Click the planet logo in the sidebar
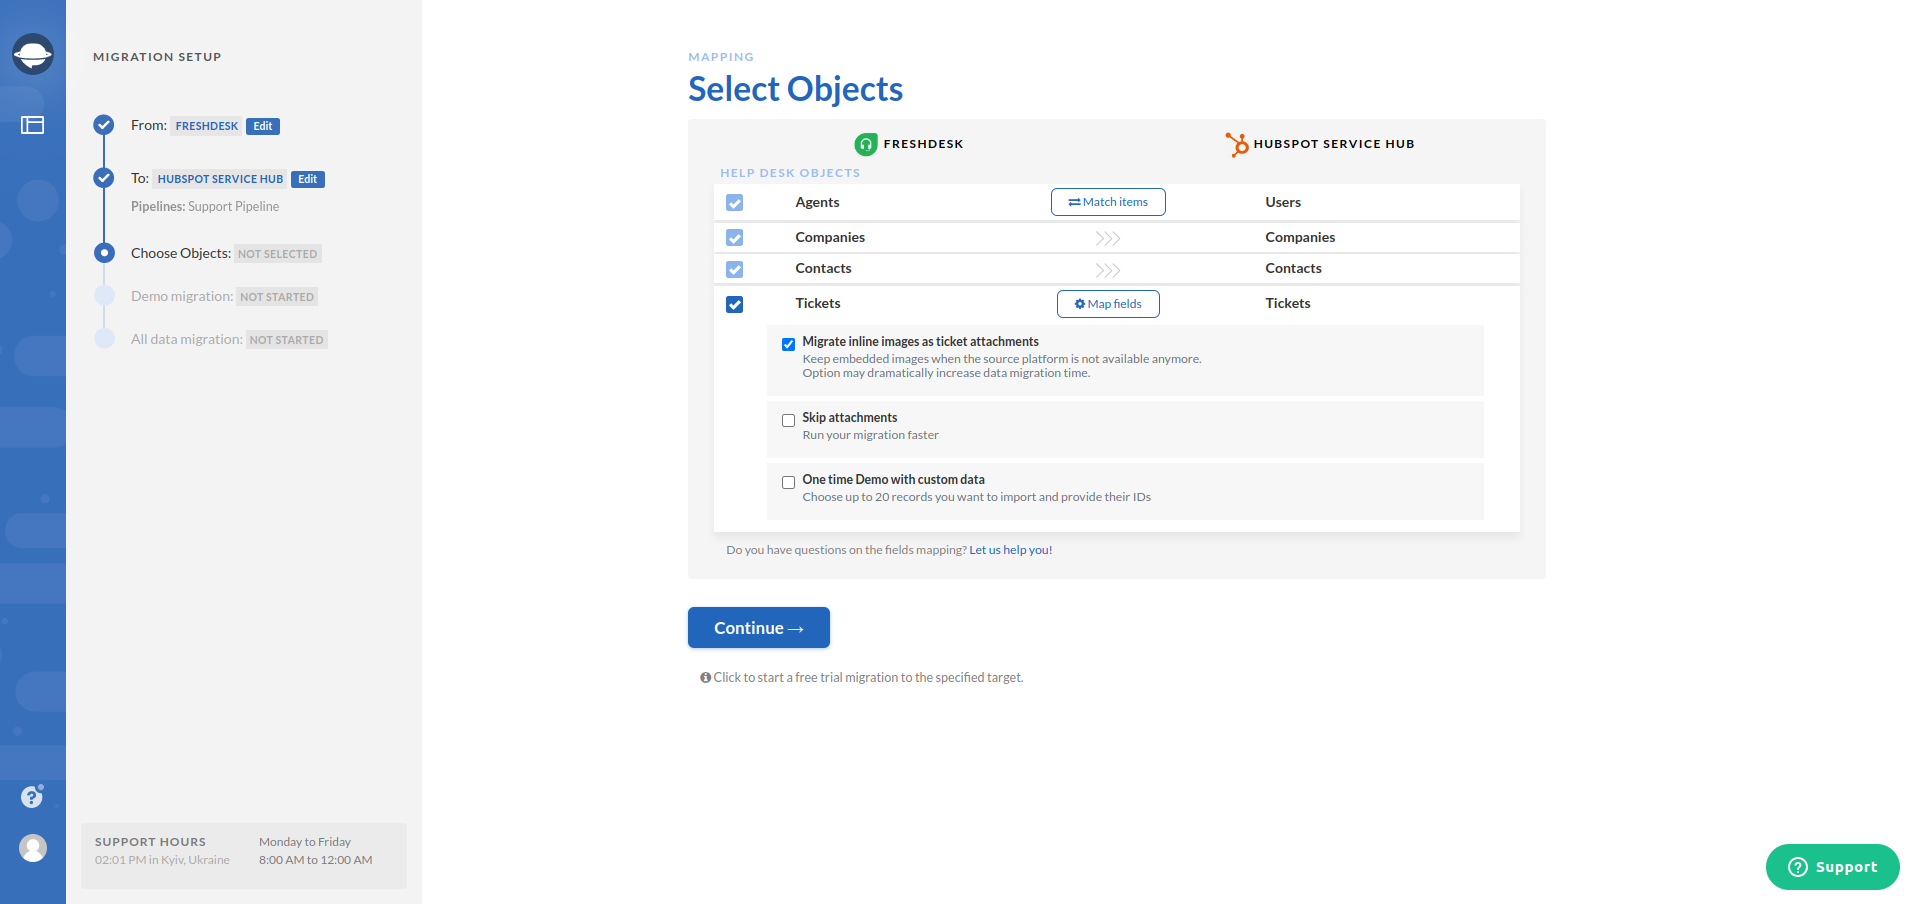Viewport: 1920px width, 904px height. [33, 54]
